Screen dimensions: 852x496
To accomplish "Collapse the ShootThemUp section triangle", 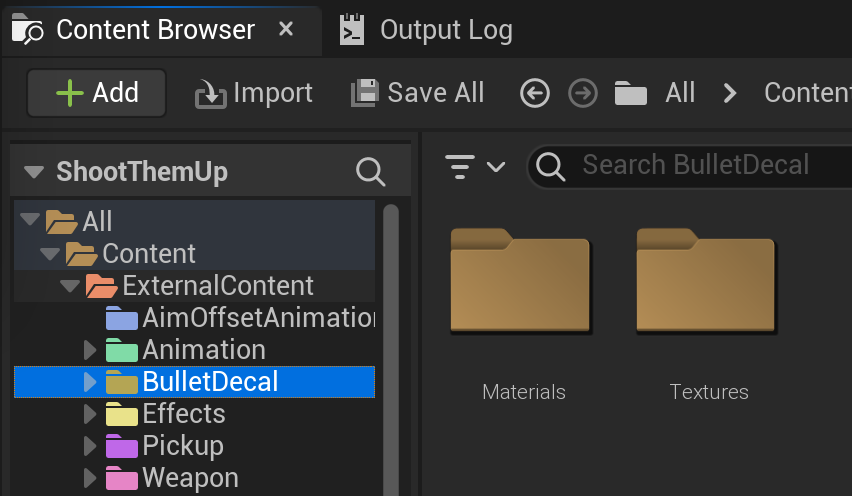I will (x=34, y=172).
